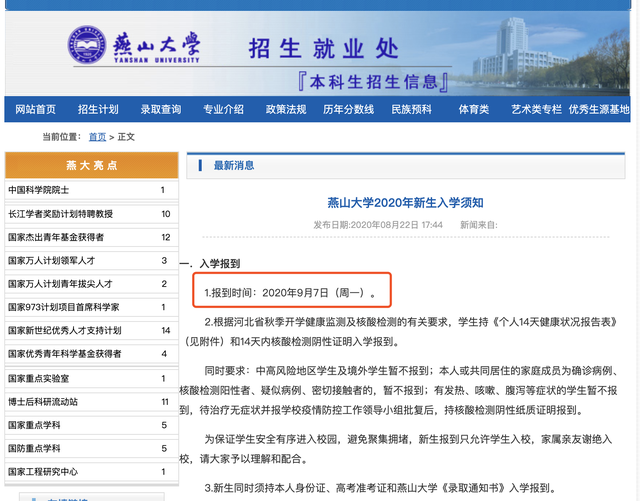The width and height of the screenshot is (640, 501).
Task: Go to 录取查询 in navigation bar
Action: click(x=161, y=109)
